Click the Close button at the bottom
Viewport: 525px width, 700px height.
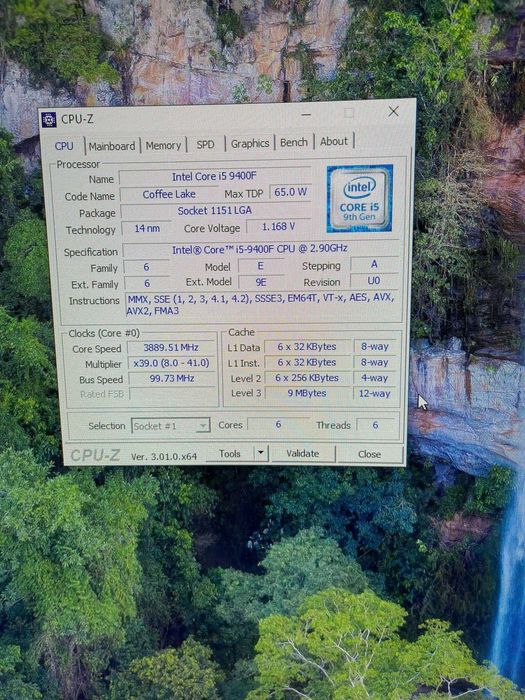[x=369, y=454]
